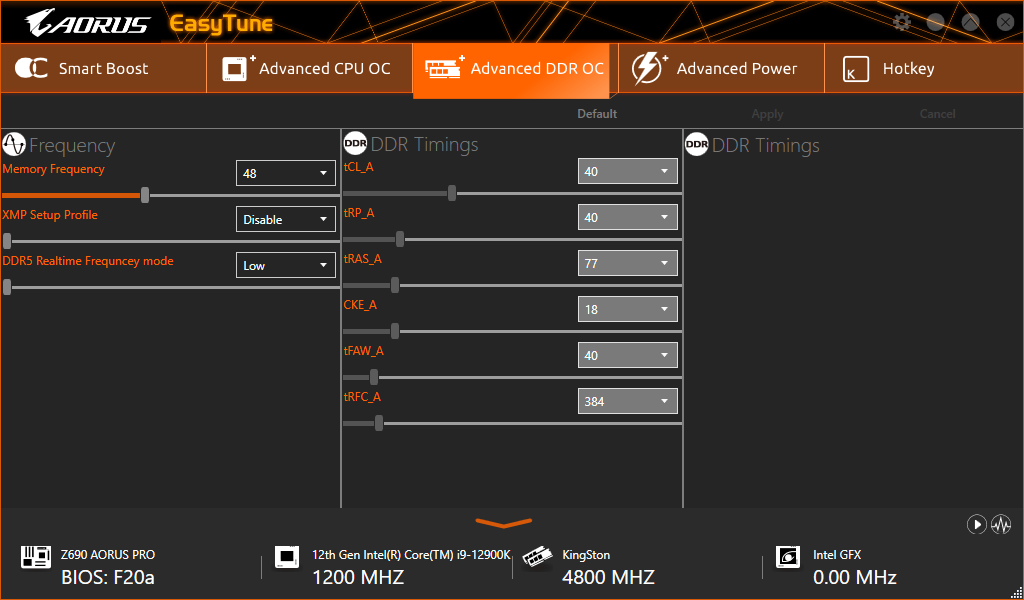Click the tCL_A slider handle
The image size is (1024, 600).
coord(452,193)
